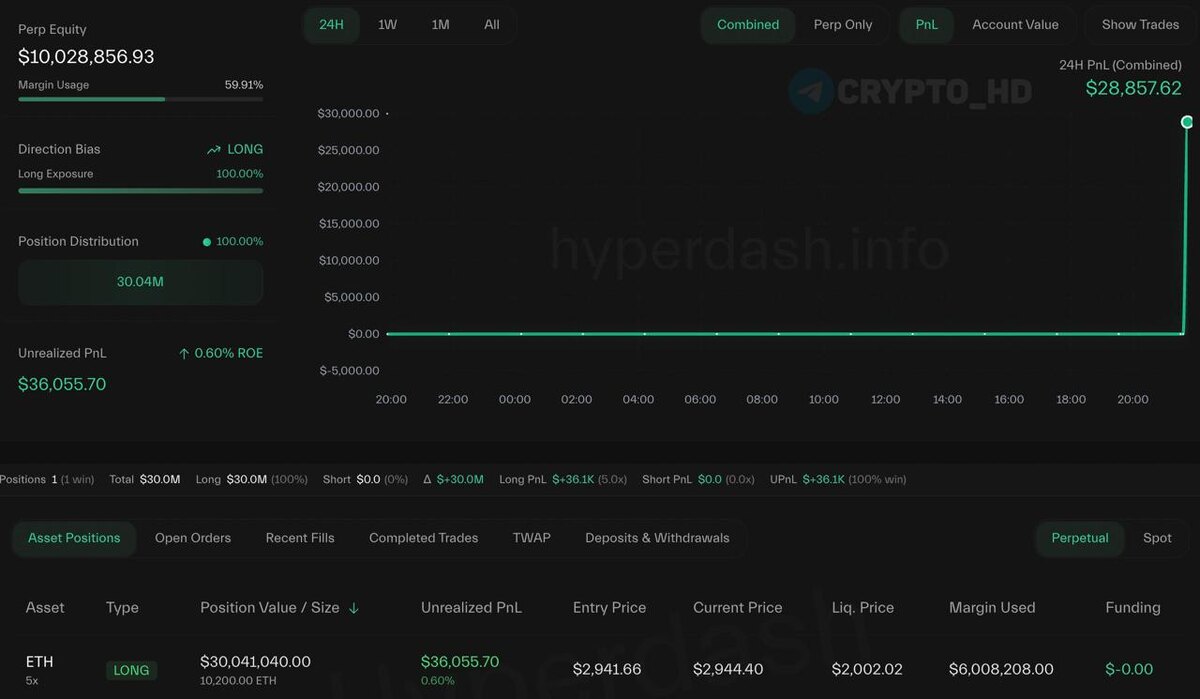Click the Unrealized PnL $36,055.70 summary
The image size is (1200, 699).
(62, 384)
